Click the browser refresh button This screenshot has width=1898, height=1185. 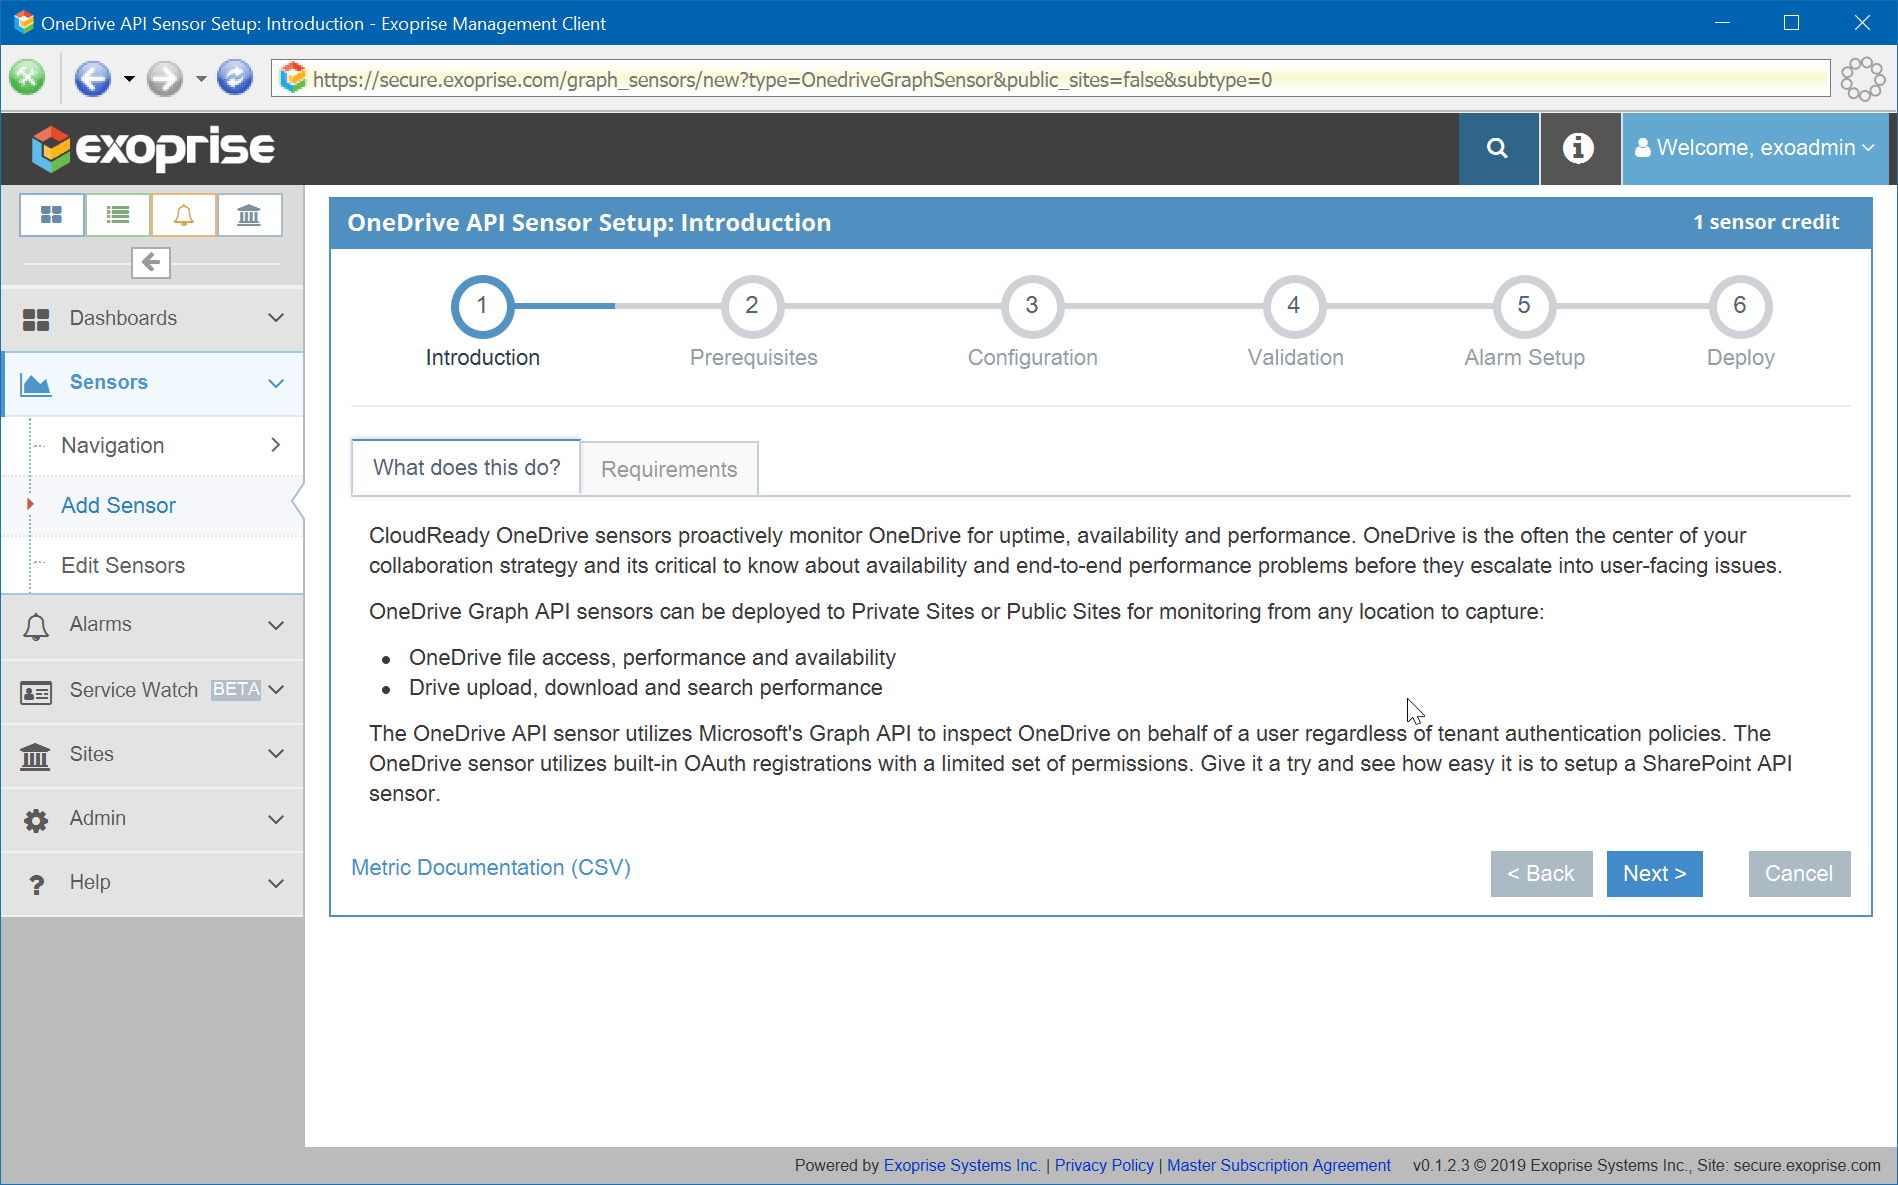click(234, 77)
